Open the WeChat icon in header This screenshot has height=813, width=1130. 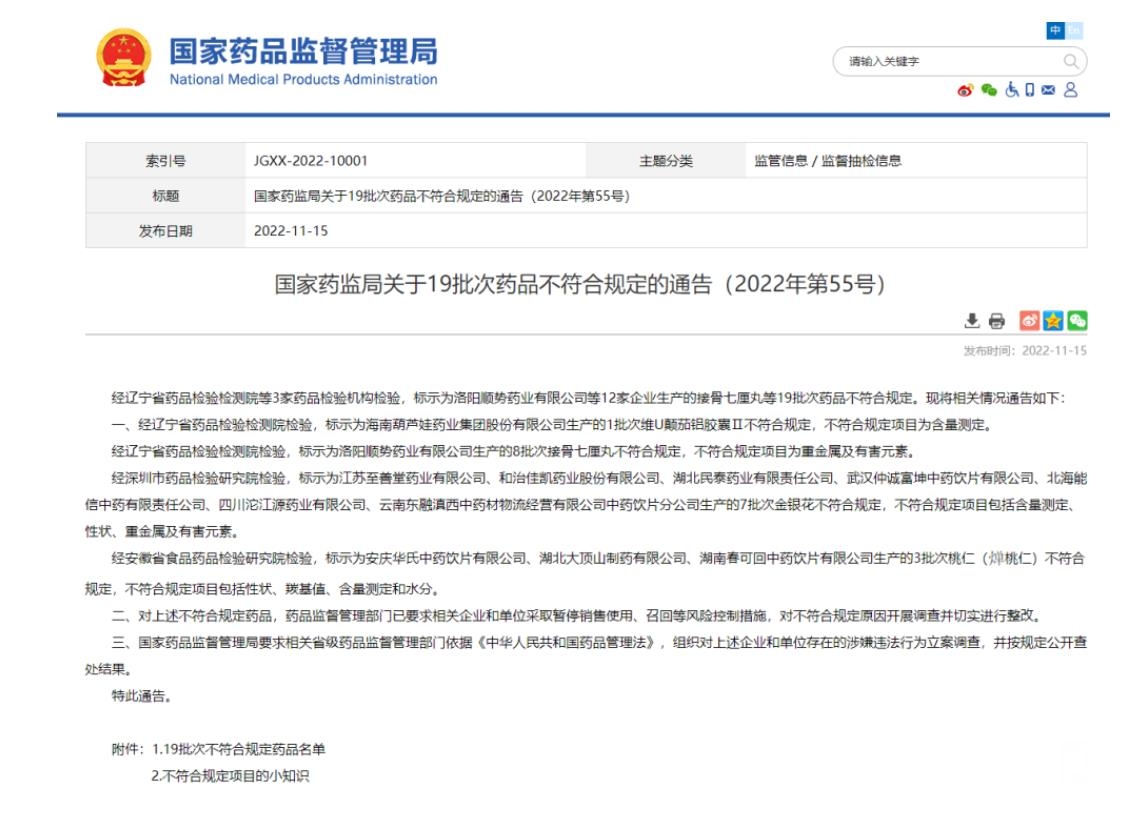click(x=989, y=91)
